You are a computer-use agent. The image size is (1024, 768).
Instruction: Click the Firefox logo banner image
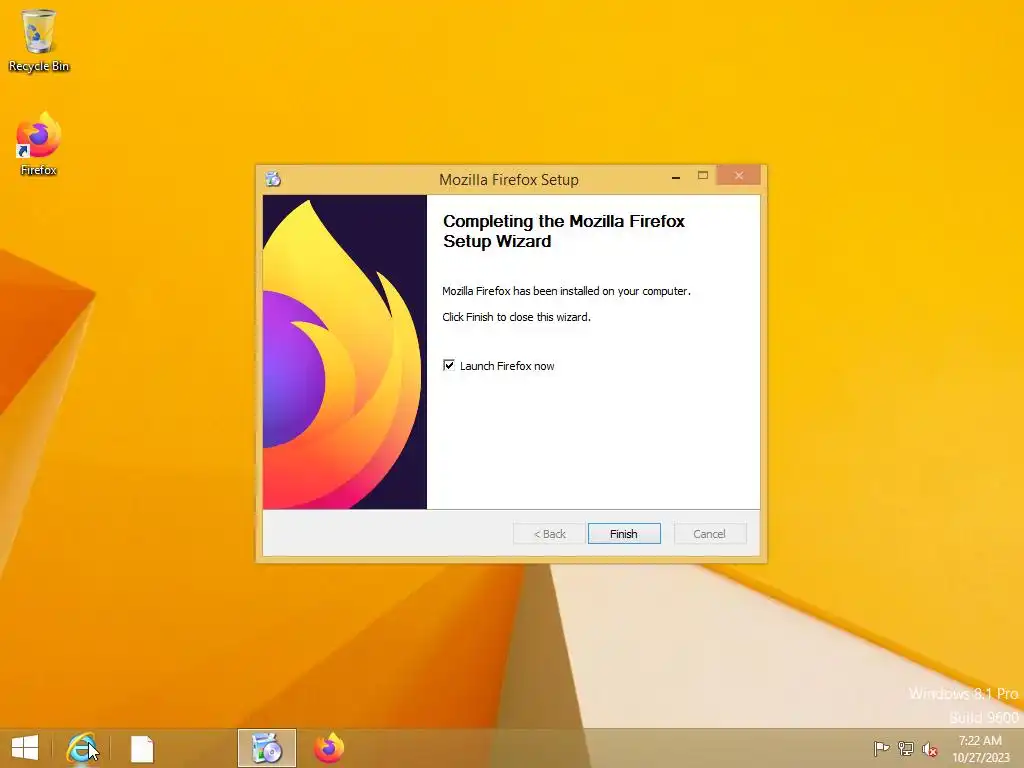(x=345, y=352)
